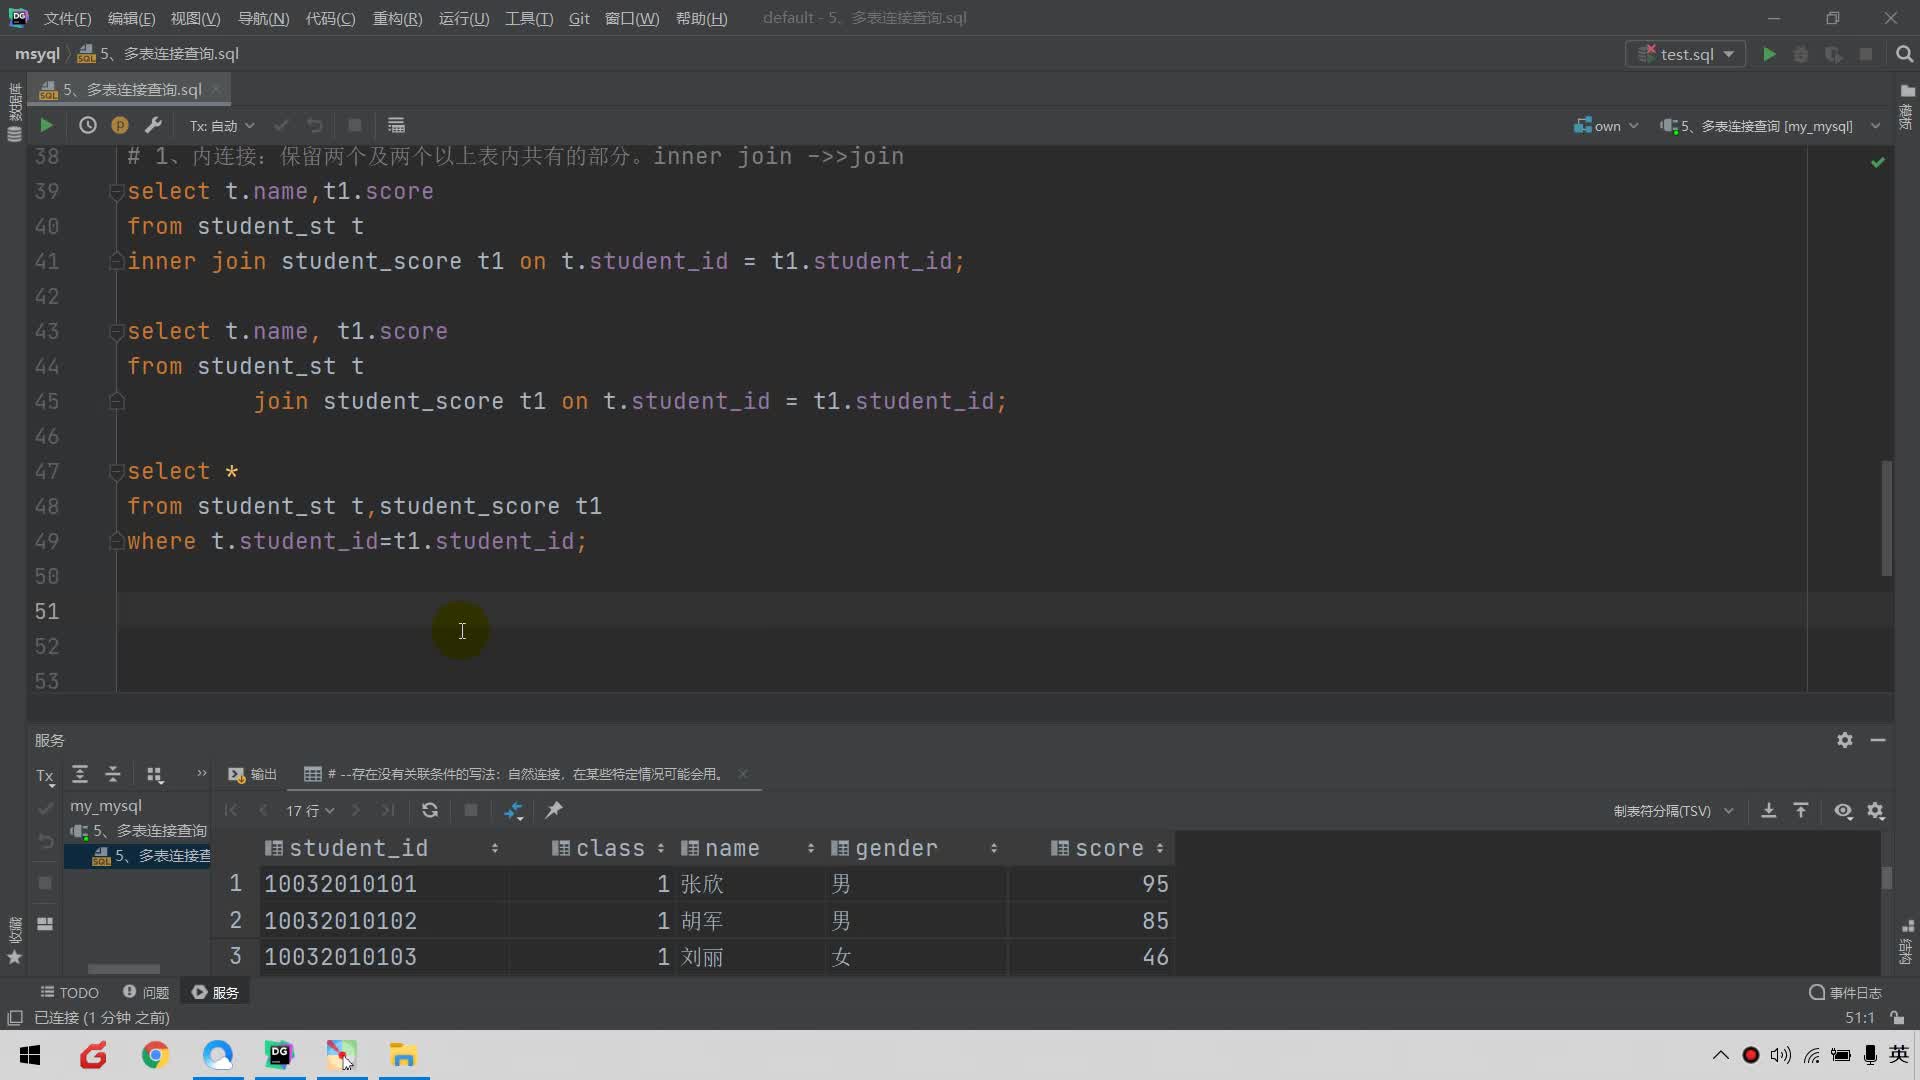Toggle fold marker at line 47

click(x=116, y=471)
